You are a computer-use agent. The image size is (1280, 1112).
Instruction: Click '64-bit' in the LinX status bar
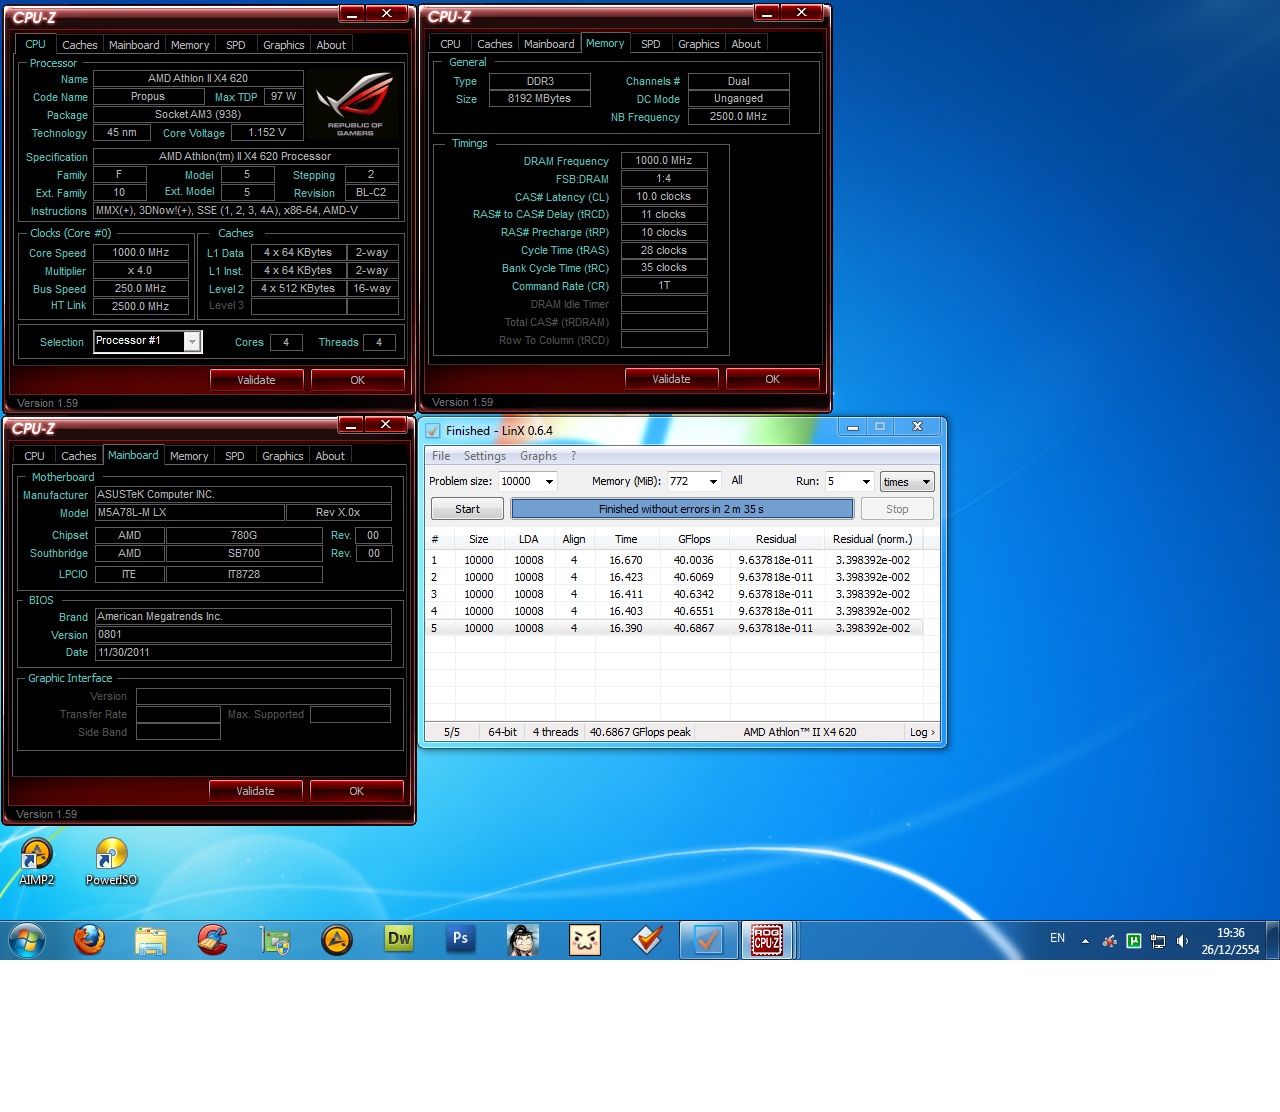pos(502,732)
